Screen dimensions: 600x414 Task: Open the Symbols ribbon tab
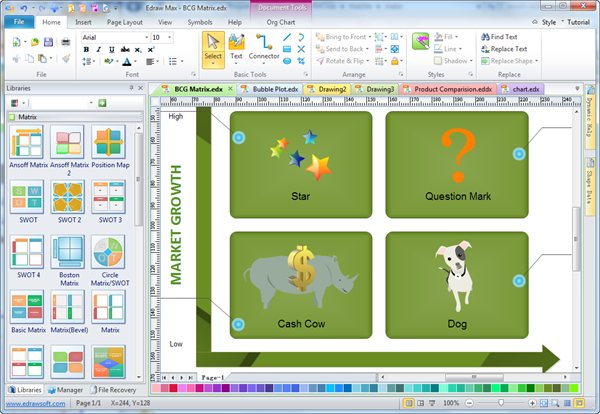point(200,22)
